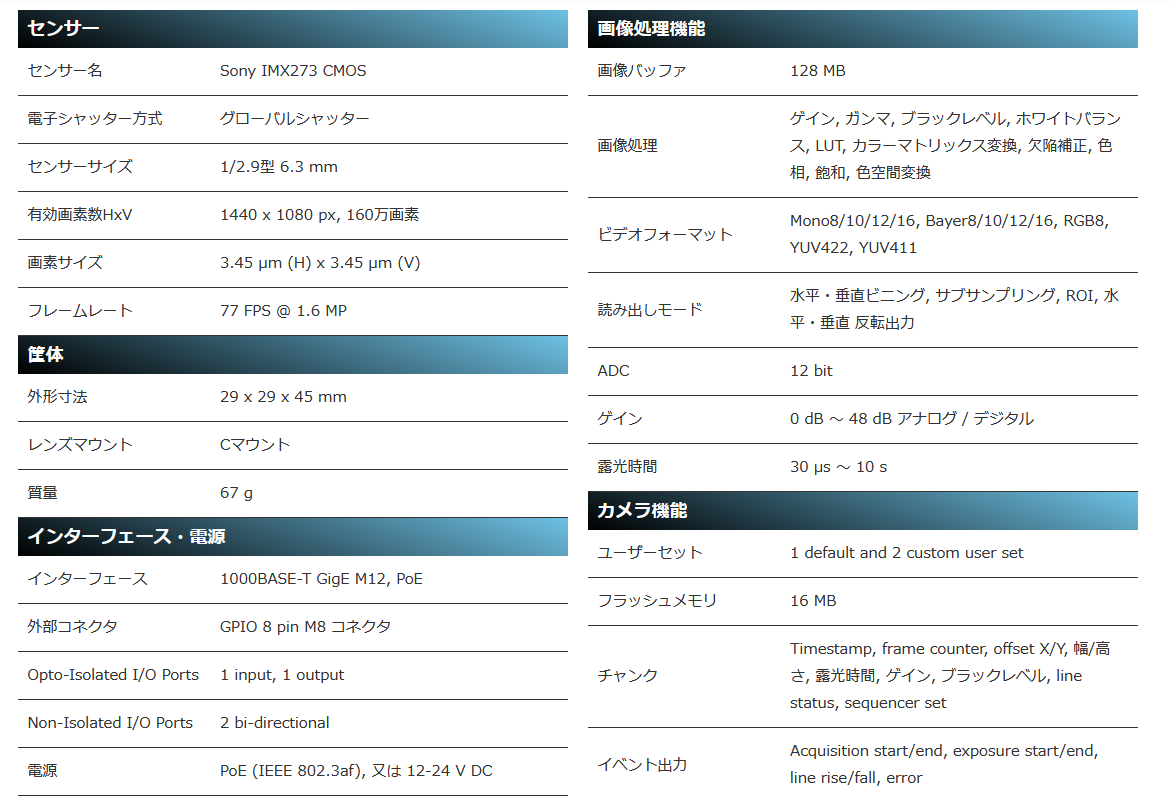Select the value Sony IMX273 CMOS
1170x798 pixels.
point(293,71)
